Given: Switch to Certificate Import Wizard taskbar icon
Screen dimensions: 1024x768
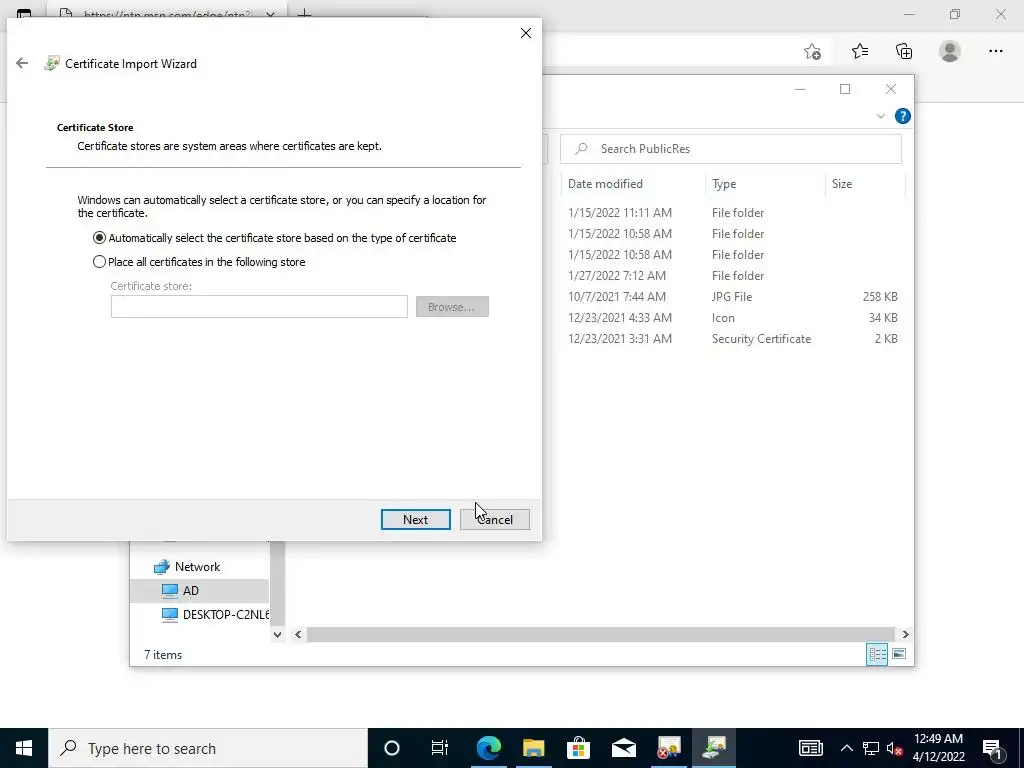Looking at the screenshot, I should [714, 748].
